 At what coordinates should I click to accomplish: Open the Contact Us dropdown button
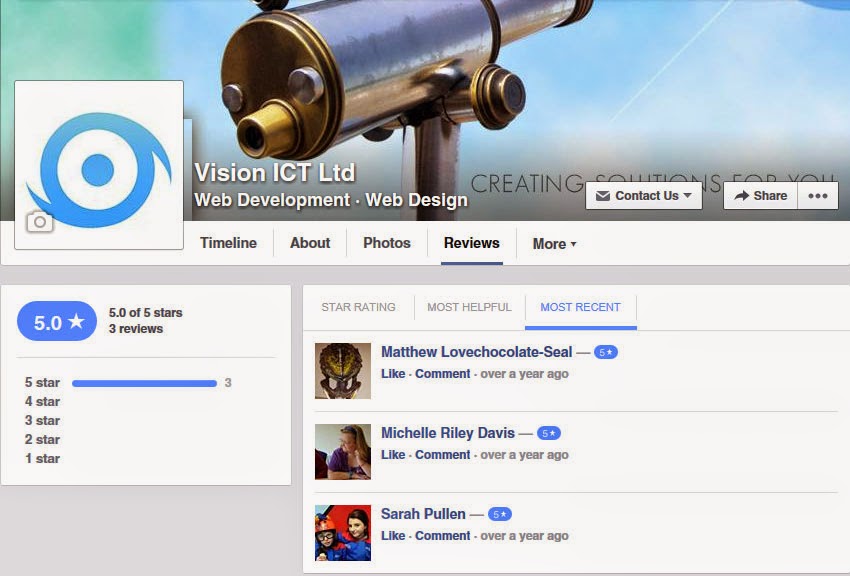[x=643, y=196]
